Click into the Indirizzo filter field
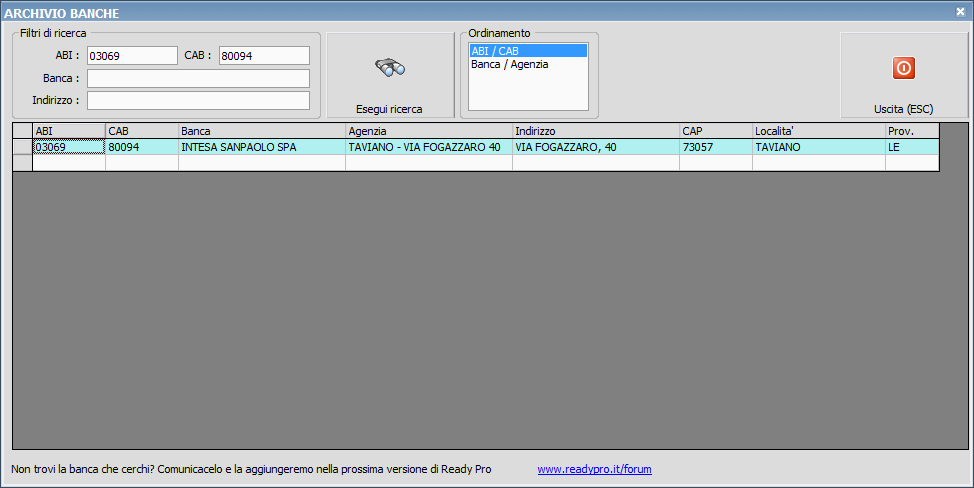This screenshot has width=974, height=488. point(198,101)
